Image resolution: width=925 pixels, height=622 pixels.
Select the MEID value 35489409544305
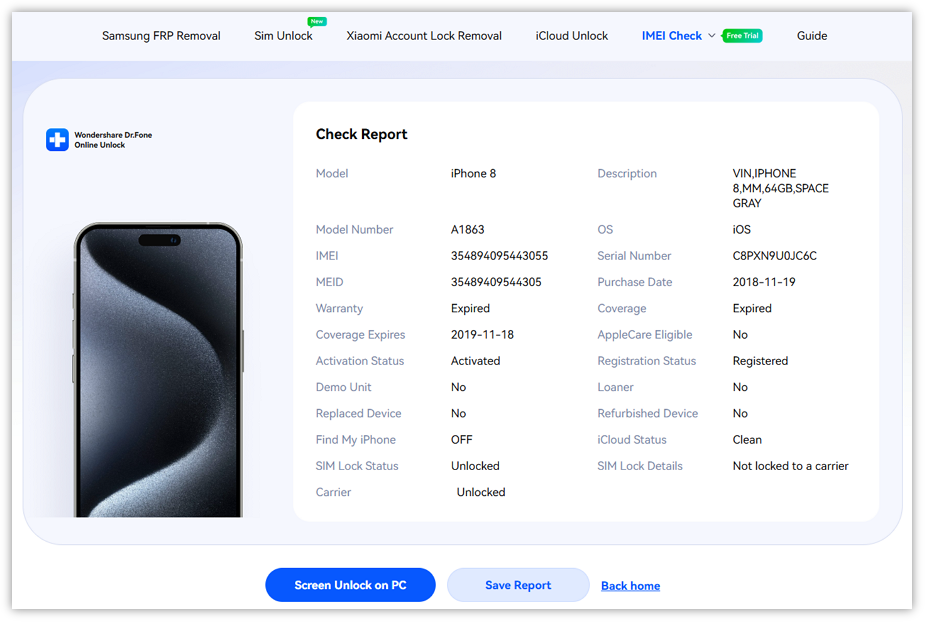[x=496, y=282]
